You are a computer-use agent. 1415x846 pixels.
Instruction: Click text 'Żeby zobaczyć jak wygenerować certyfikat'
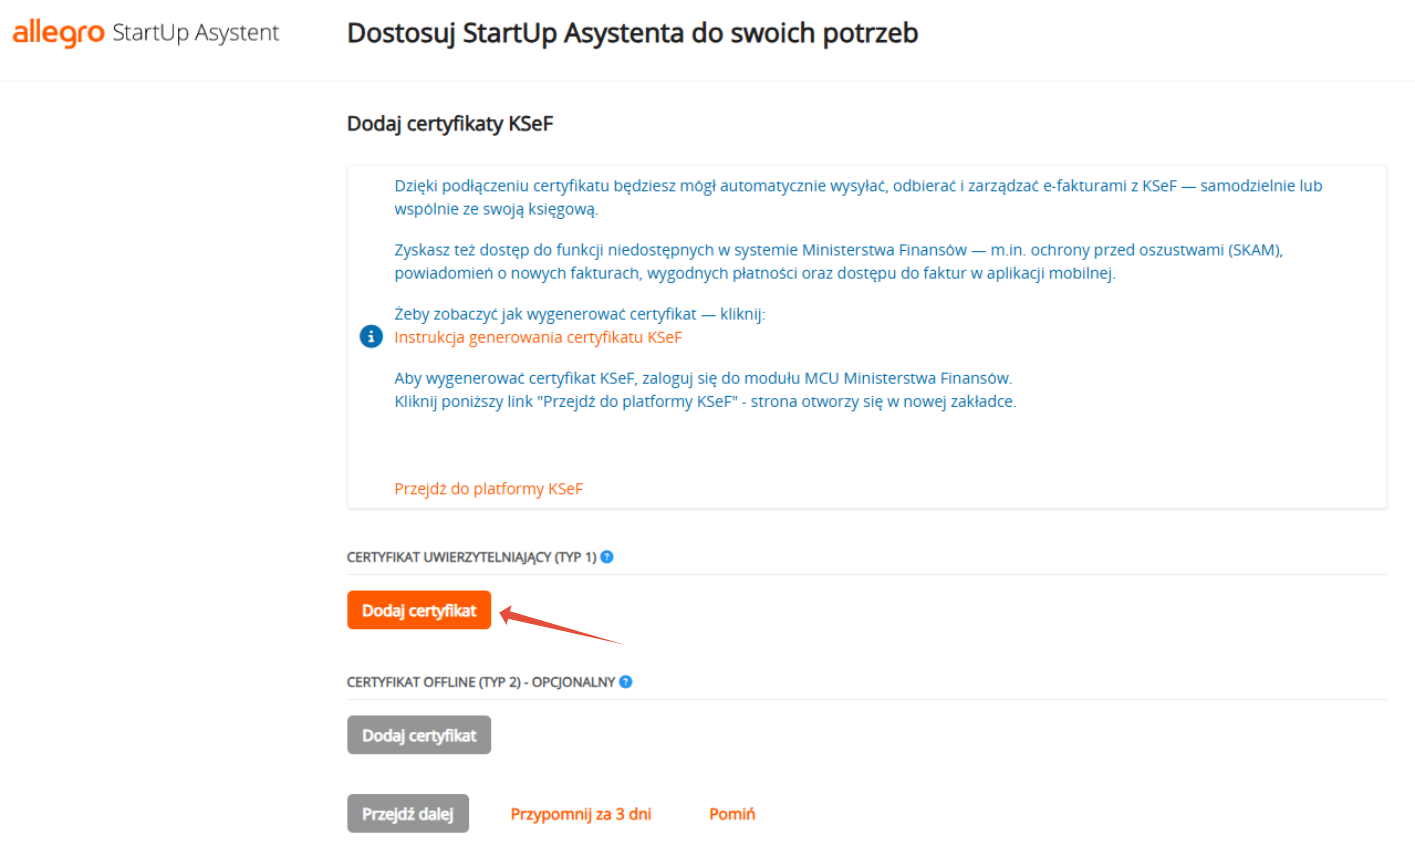point(580,314)
